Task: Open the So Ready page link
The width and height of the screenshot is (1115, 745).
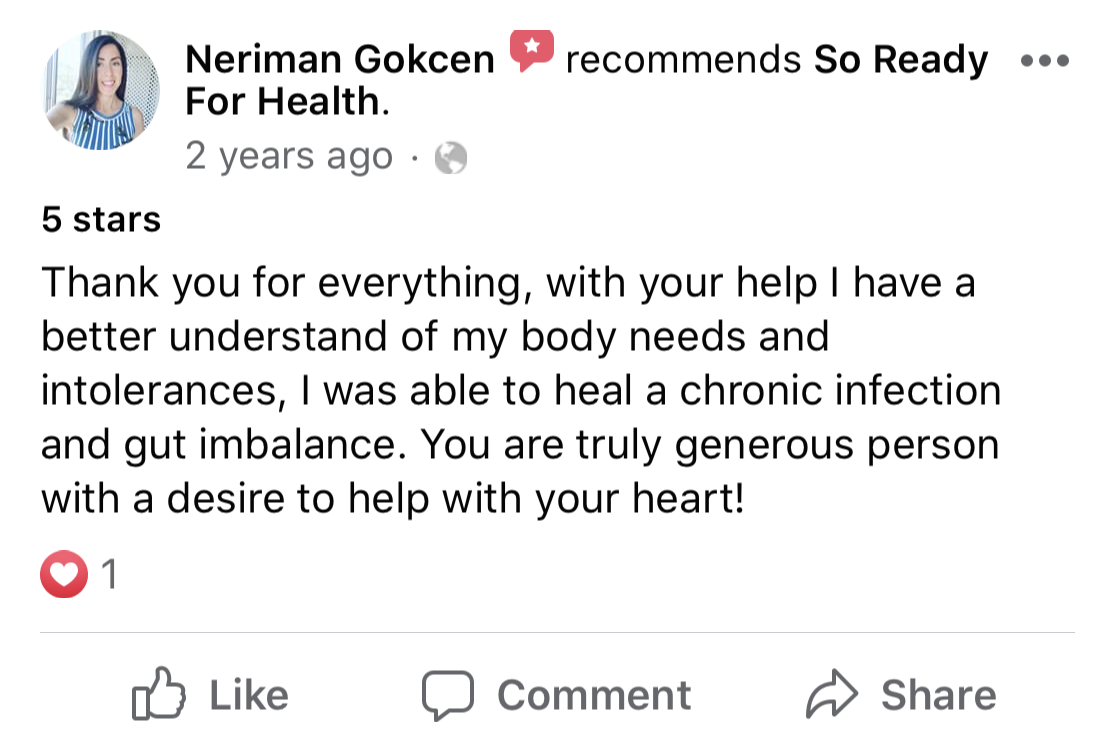Action: click(x=900, y=61)
